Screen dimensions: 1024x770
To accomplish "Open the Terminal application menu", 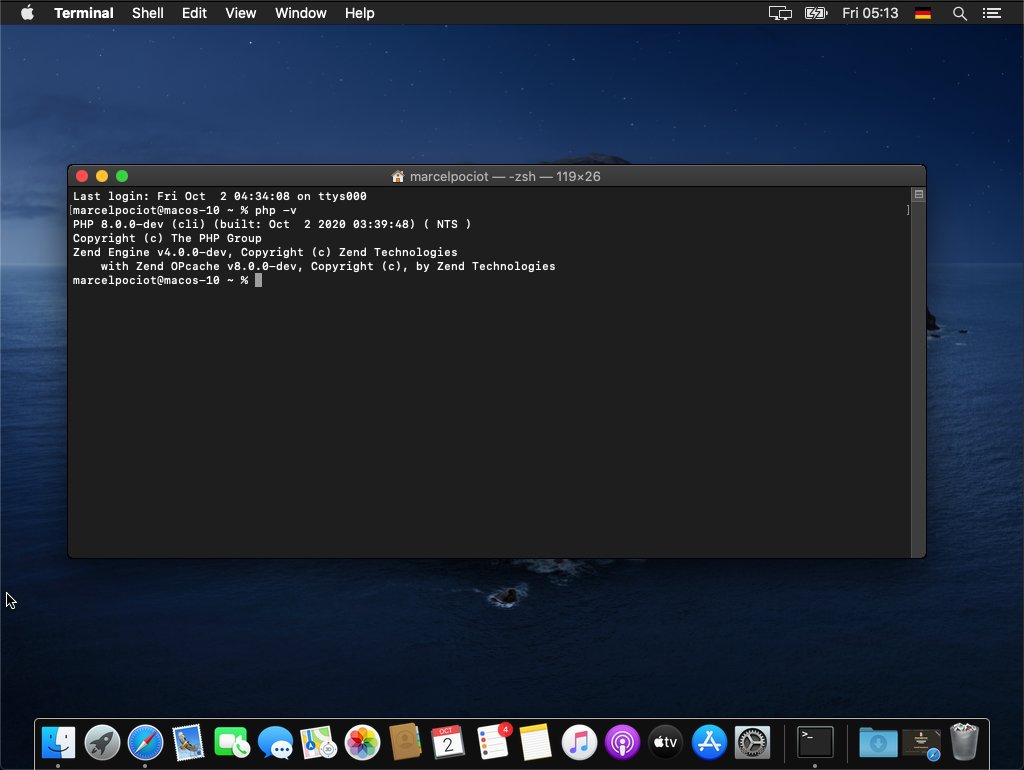I will point(84,13).
